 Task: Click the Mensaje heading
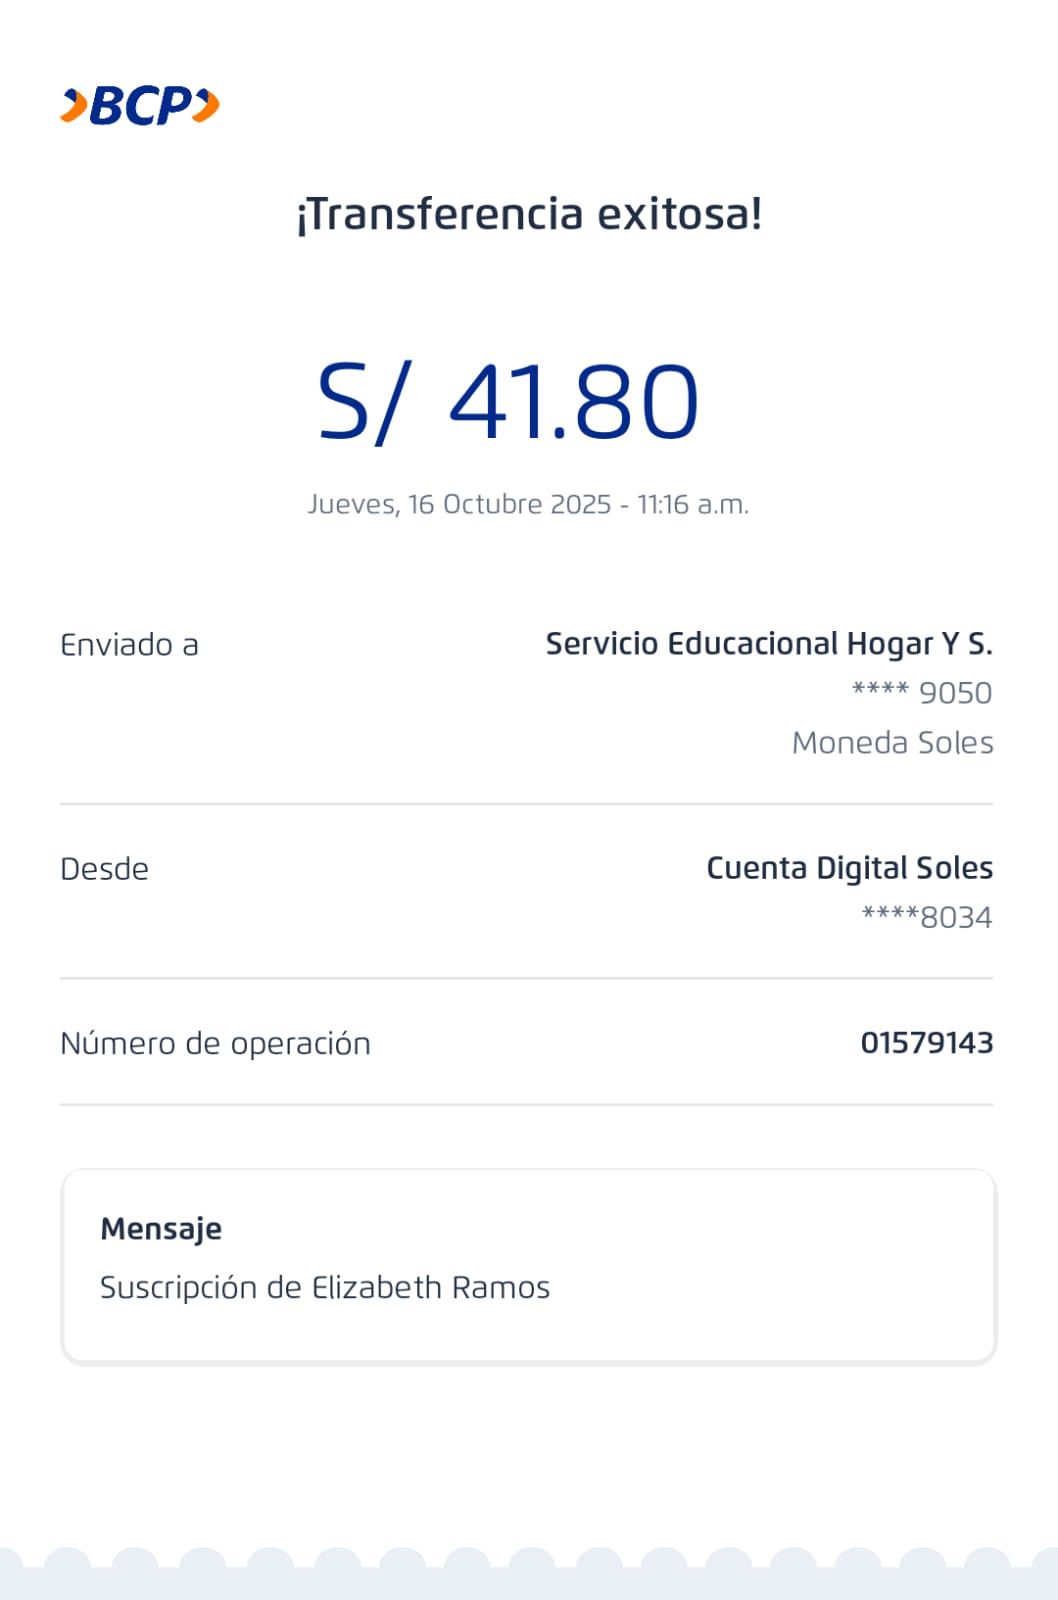pyautogui.click(x=161, y=1228)
